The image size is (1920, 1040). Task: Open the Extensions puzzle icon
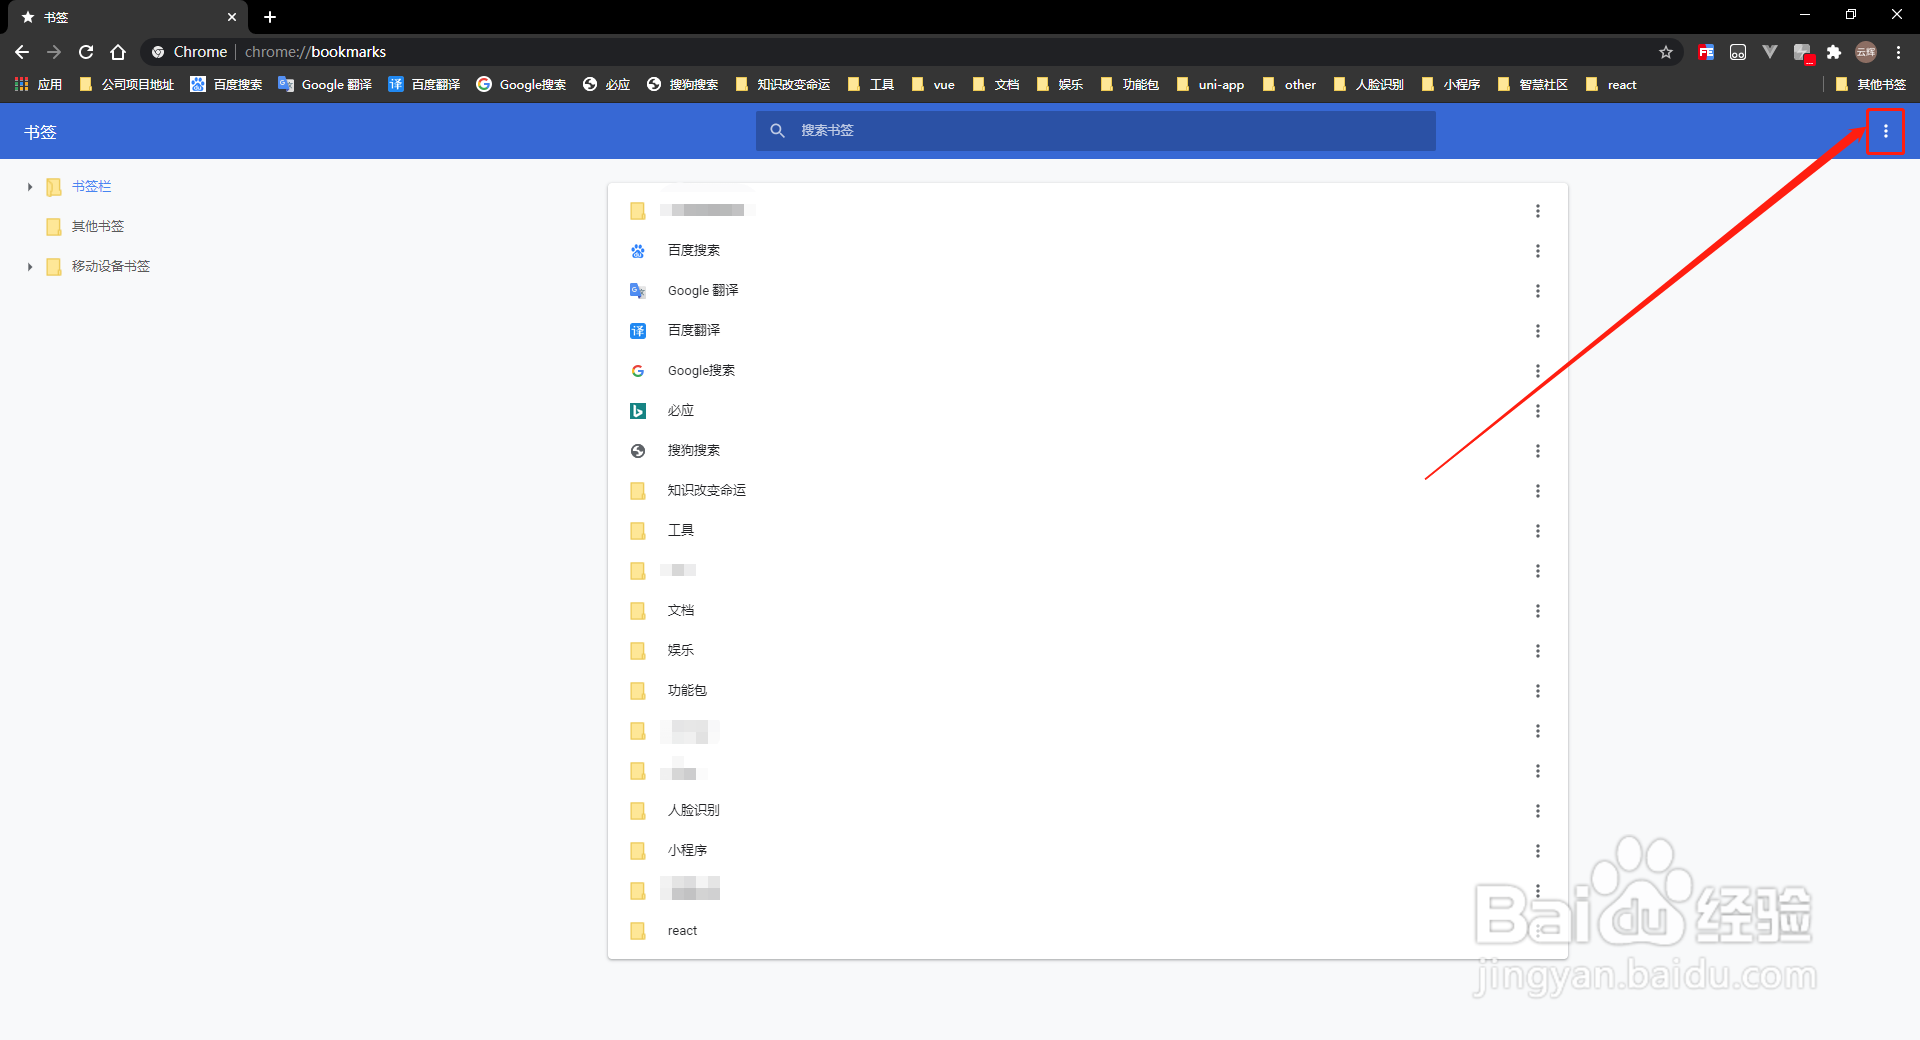pos(1834,52)
